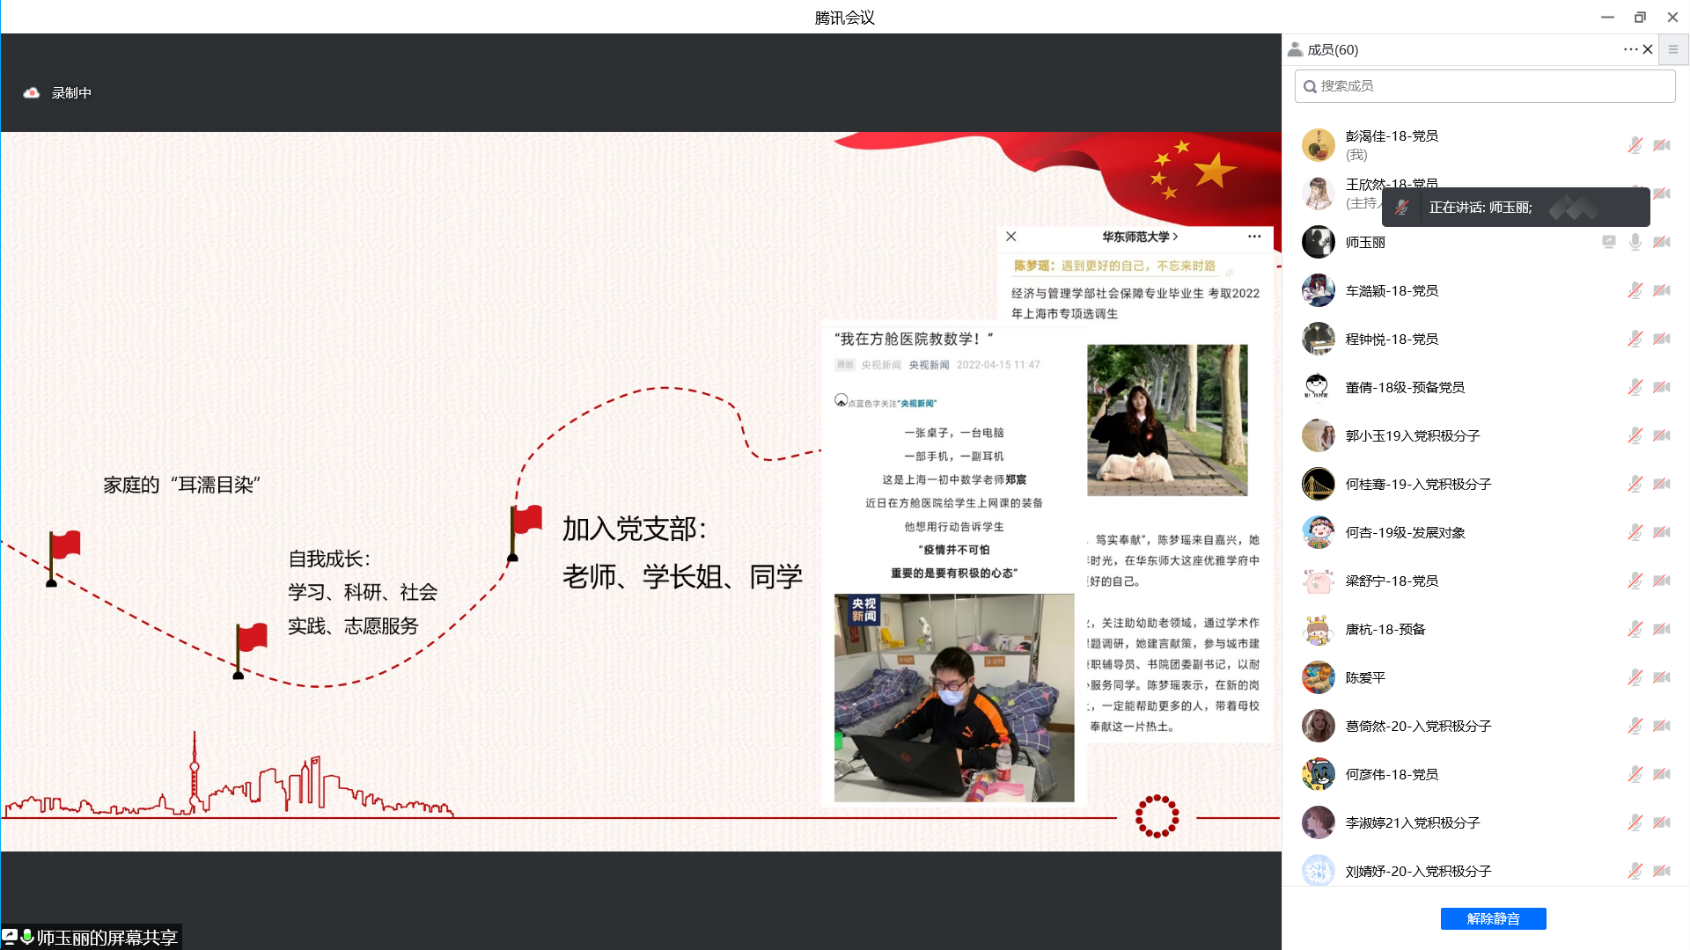Click the muted mic icon for 葛倚然-20-入党积极分子

coord(1635,726)
